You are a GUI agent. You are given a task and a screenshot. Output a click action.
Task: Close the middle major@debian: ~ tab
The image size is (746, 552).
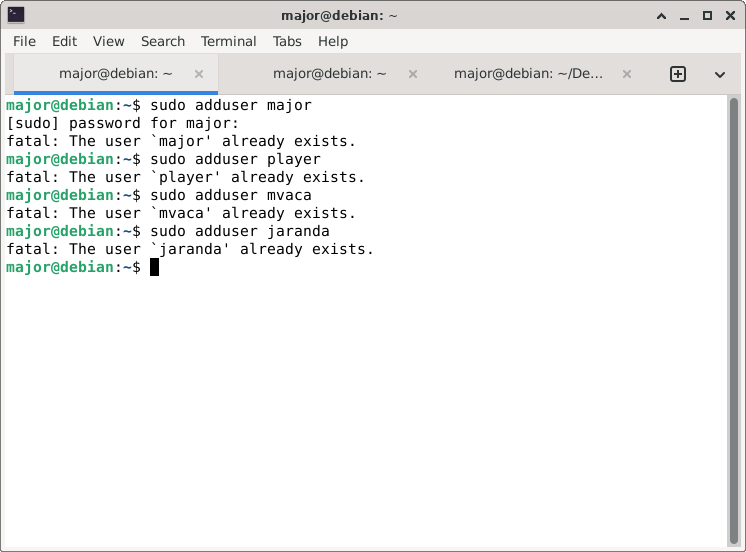pyautogui.click(x=413, y=74)
